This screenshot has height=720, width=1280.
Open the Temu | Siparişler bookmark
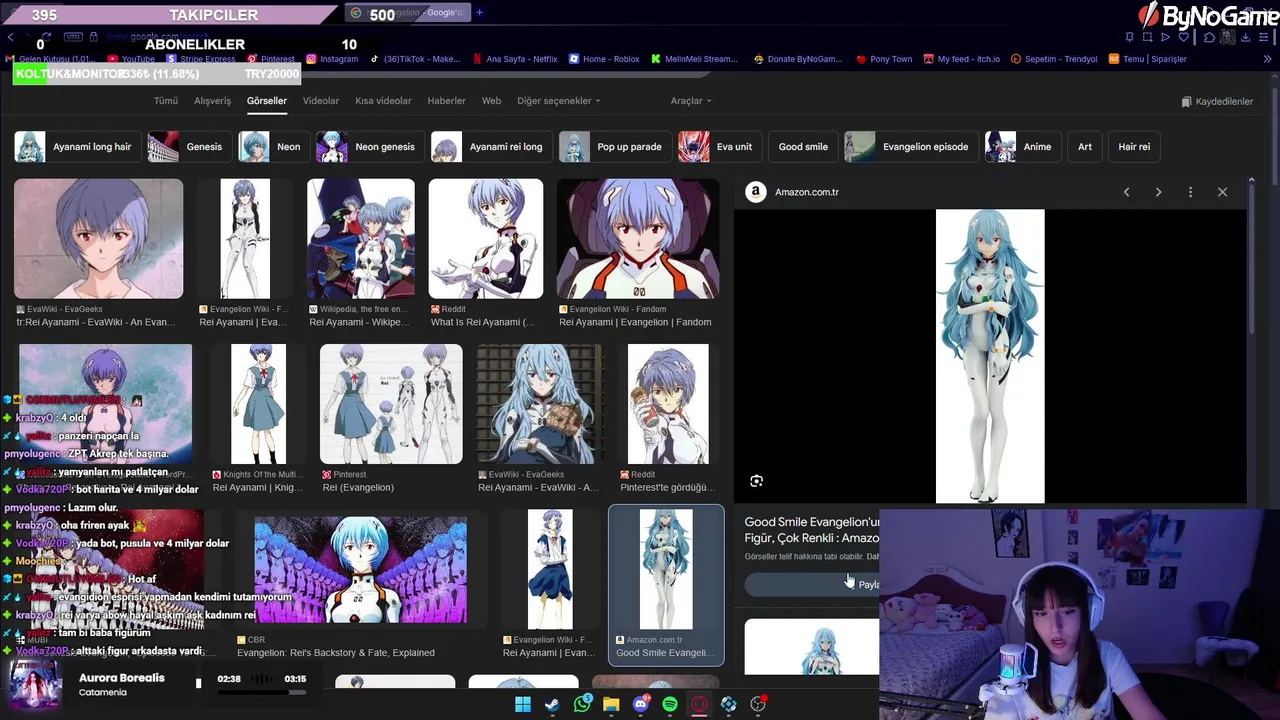[1147, 59]
